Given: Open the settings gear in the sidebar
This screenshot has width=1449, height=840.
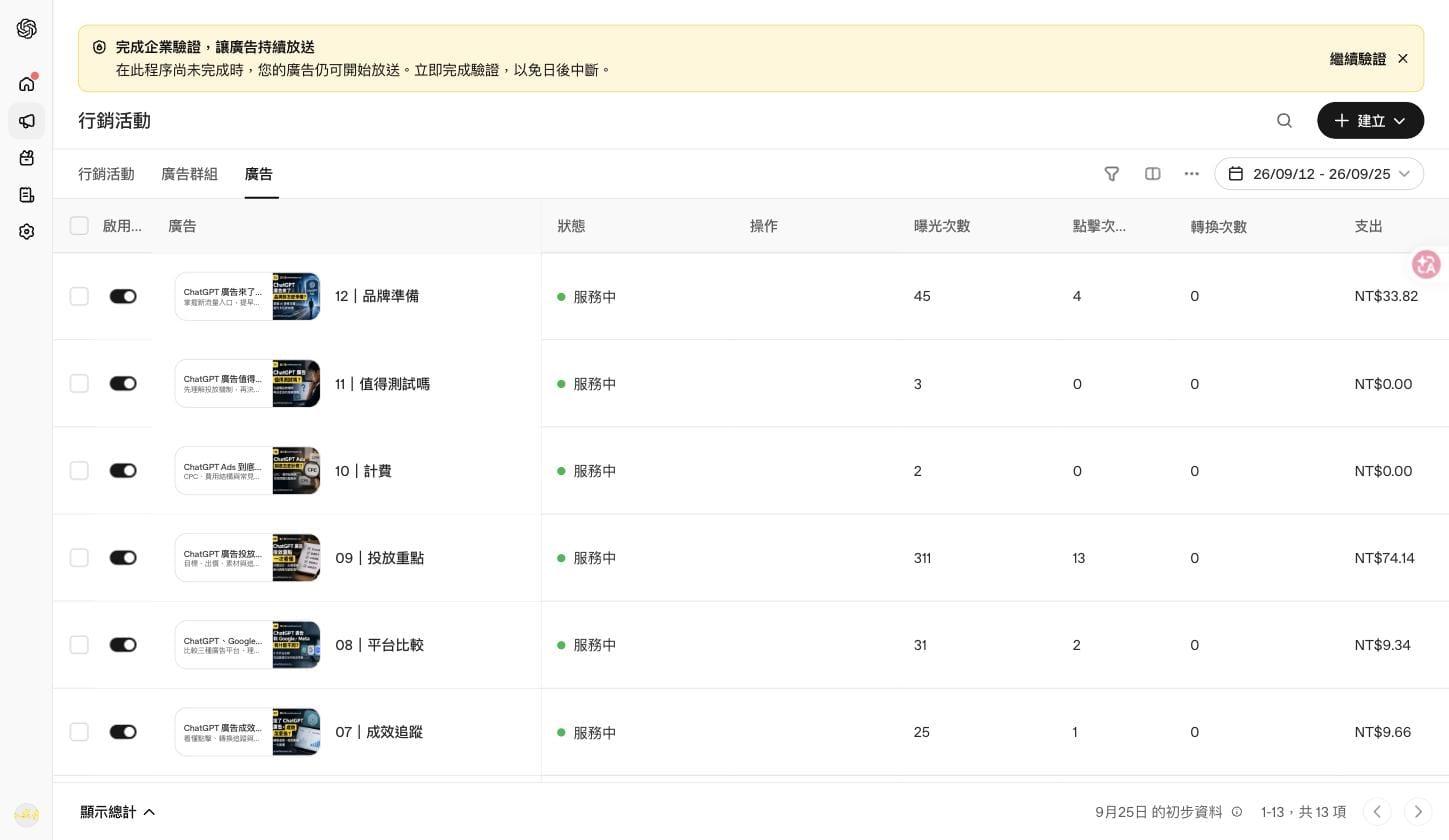Looking at the screenshot, I should pos(27,231).
